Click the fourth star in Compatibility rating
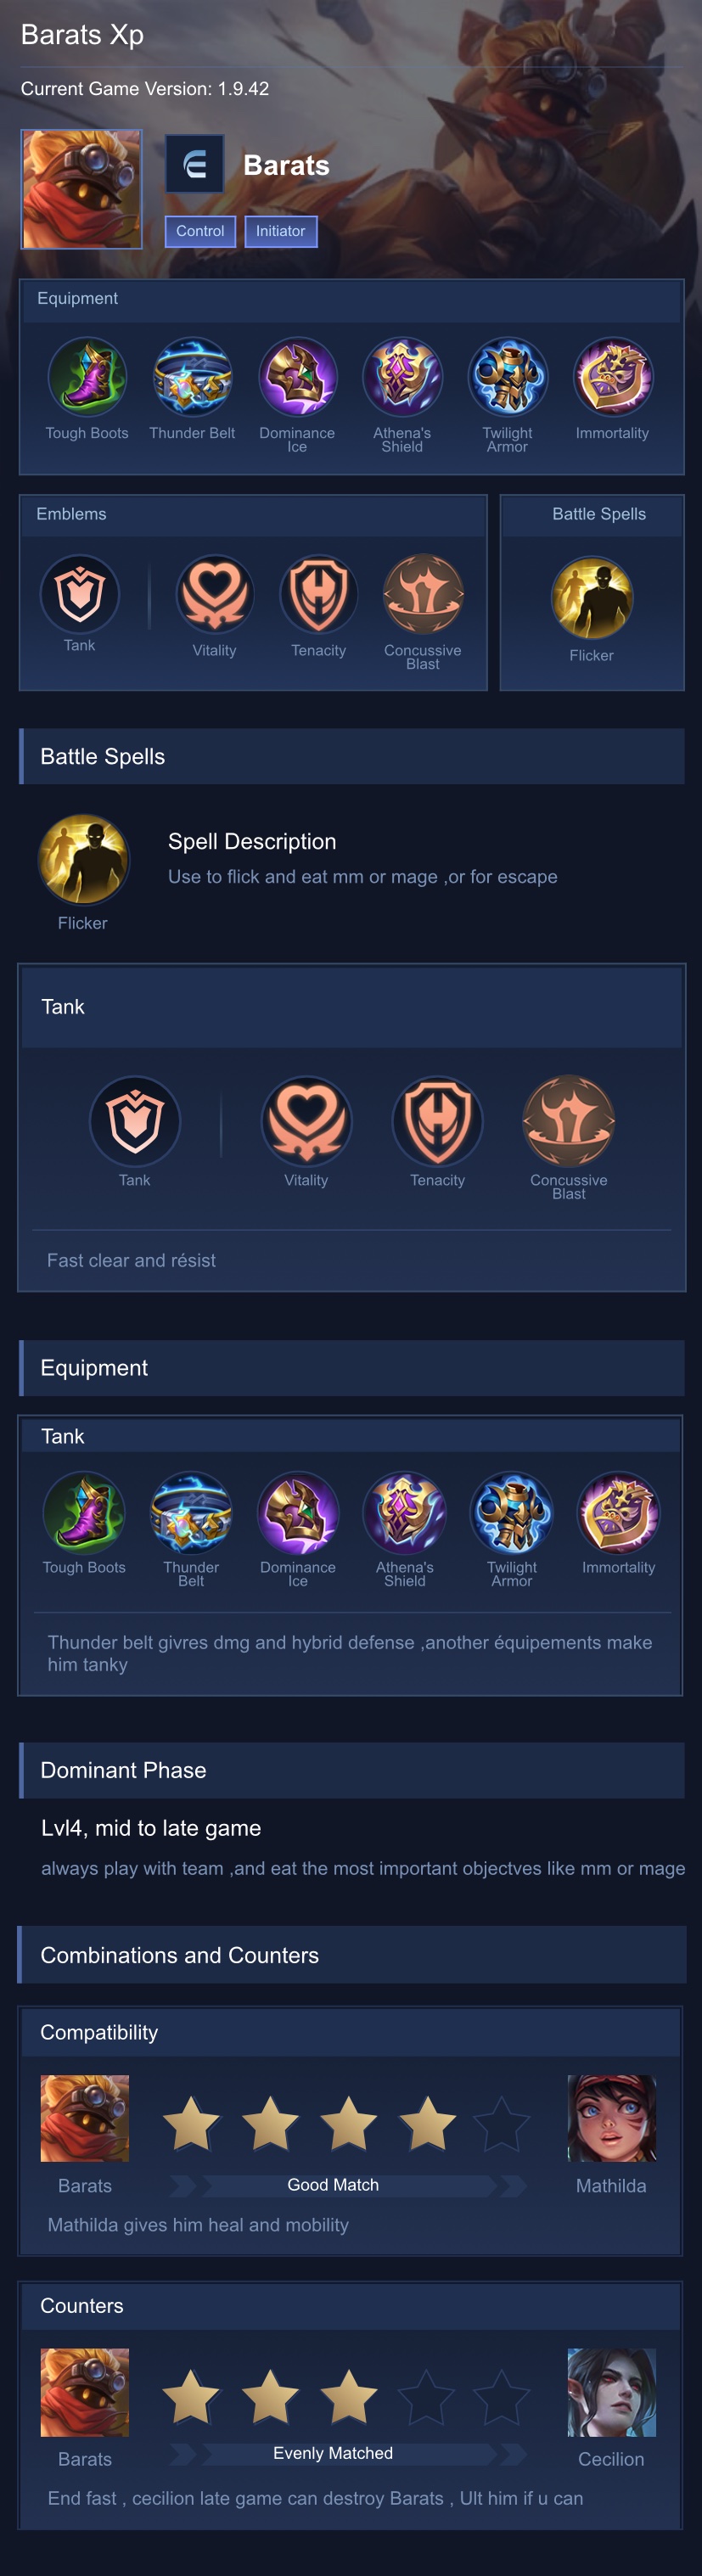 coord(428,2123)
